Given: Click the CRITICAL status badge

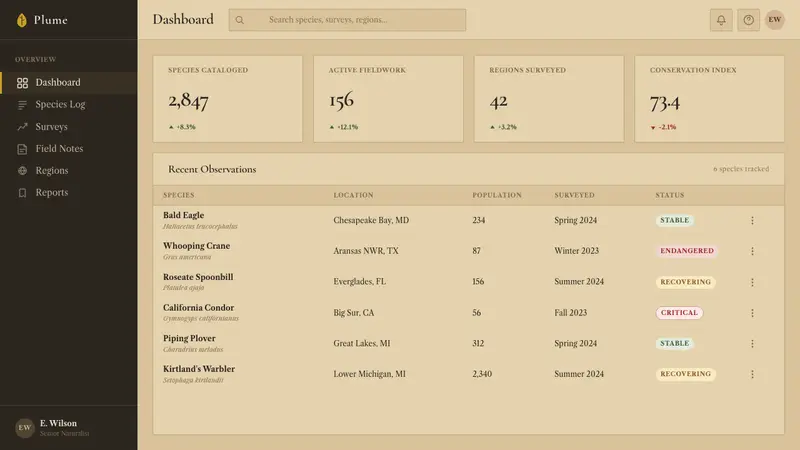Looking at the screenshot, I should (679, 313).
